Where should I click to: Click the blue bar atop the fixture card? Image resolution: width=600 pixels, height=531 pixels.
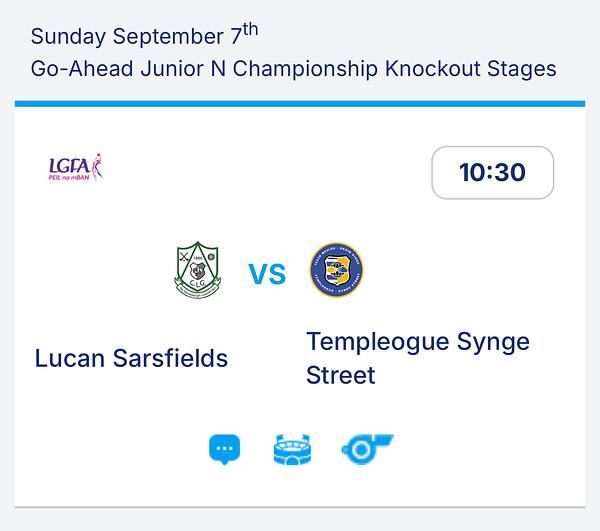[x=300, y=104]
